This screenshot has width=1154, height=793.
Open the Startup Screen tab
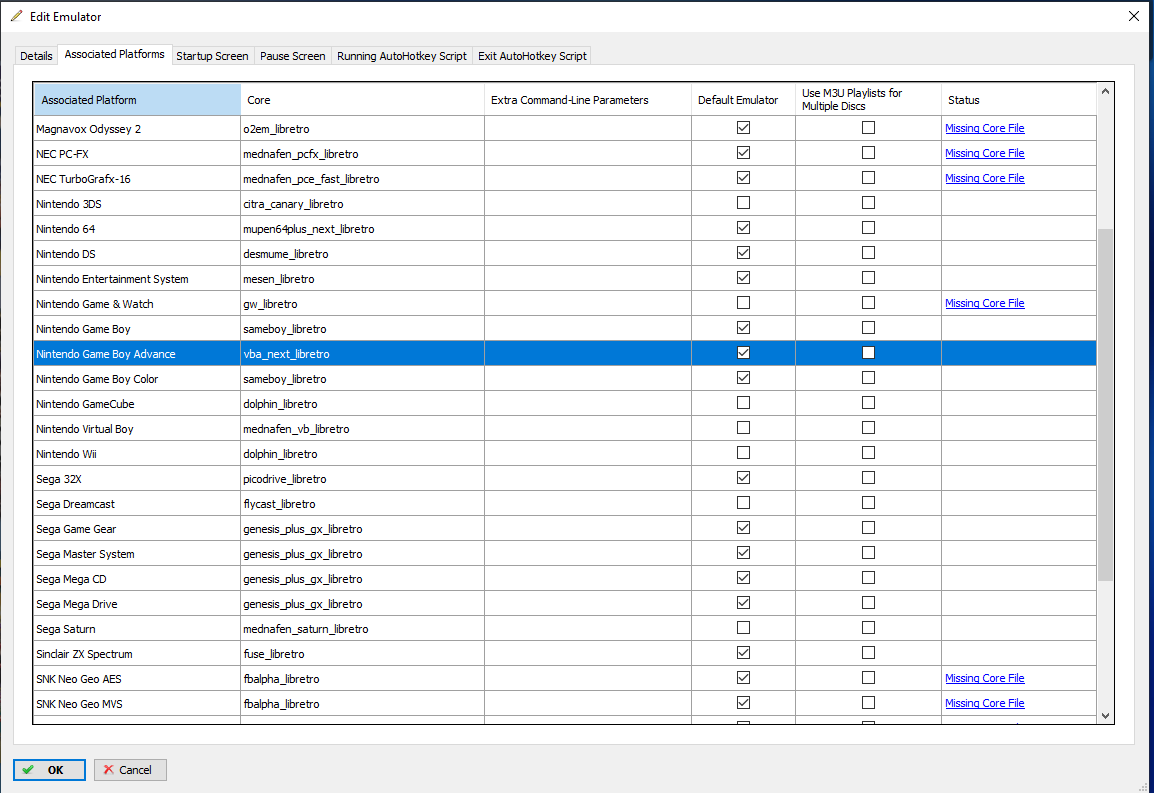(212, 56)
